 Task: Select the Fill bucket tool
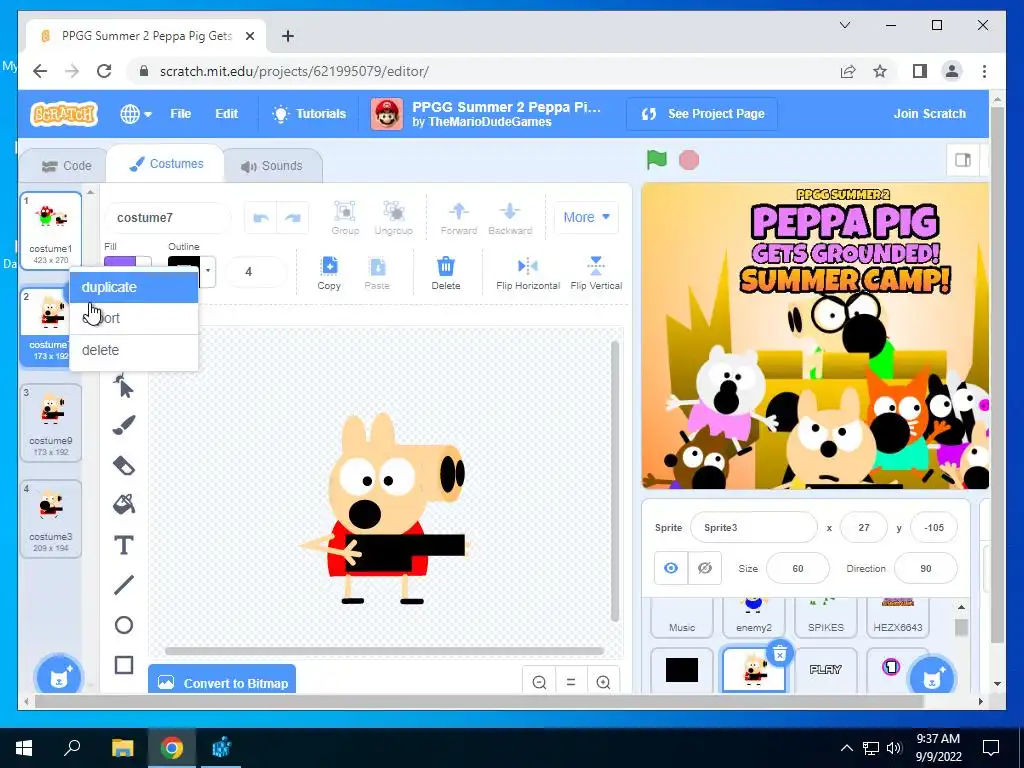pos(123,504)
